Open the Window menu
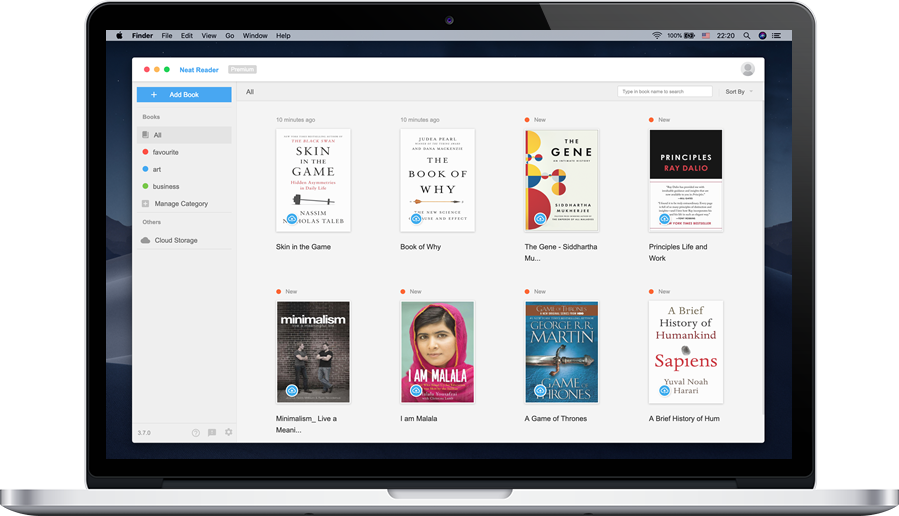This screenshot has width=899, height=516. (255, 35)
